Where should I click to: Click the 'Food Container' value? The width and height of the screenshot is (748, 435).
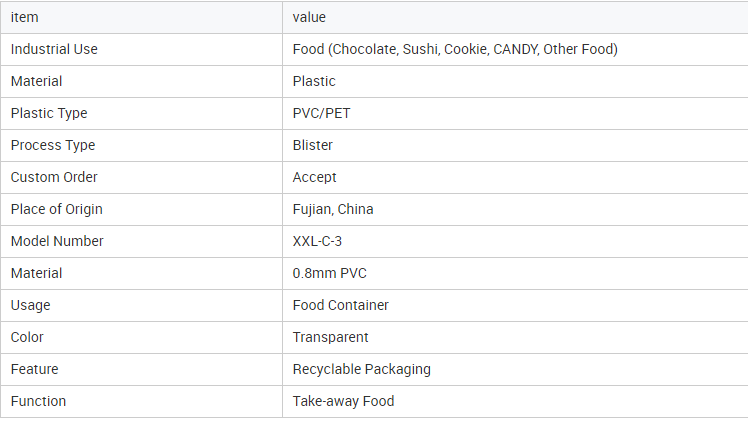point(341,305)
